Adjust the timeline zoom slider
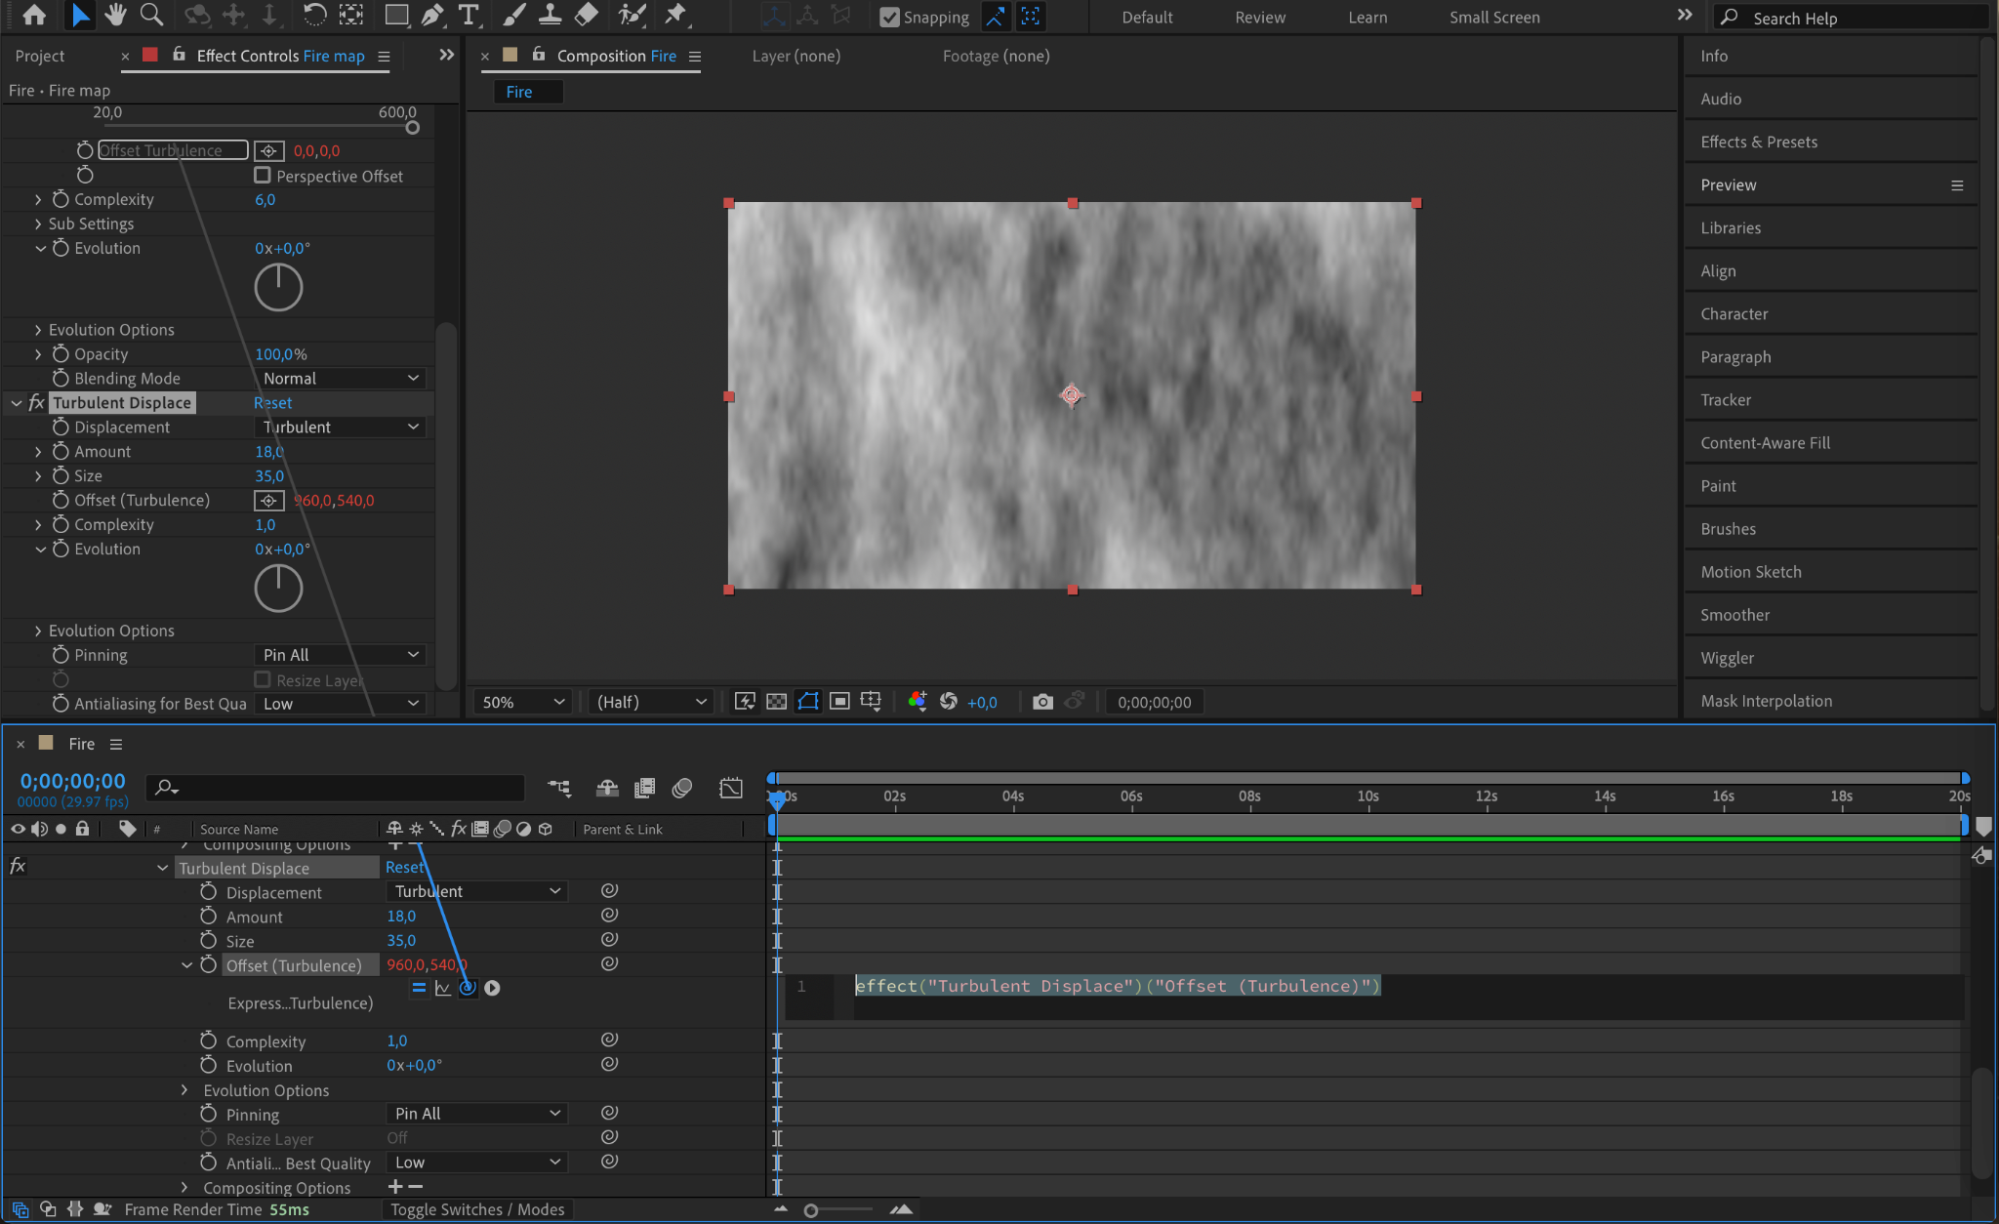This screenshot has width=1999, height=1224. pos(811,1210)
